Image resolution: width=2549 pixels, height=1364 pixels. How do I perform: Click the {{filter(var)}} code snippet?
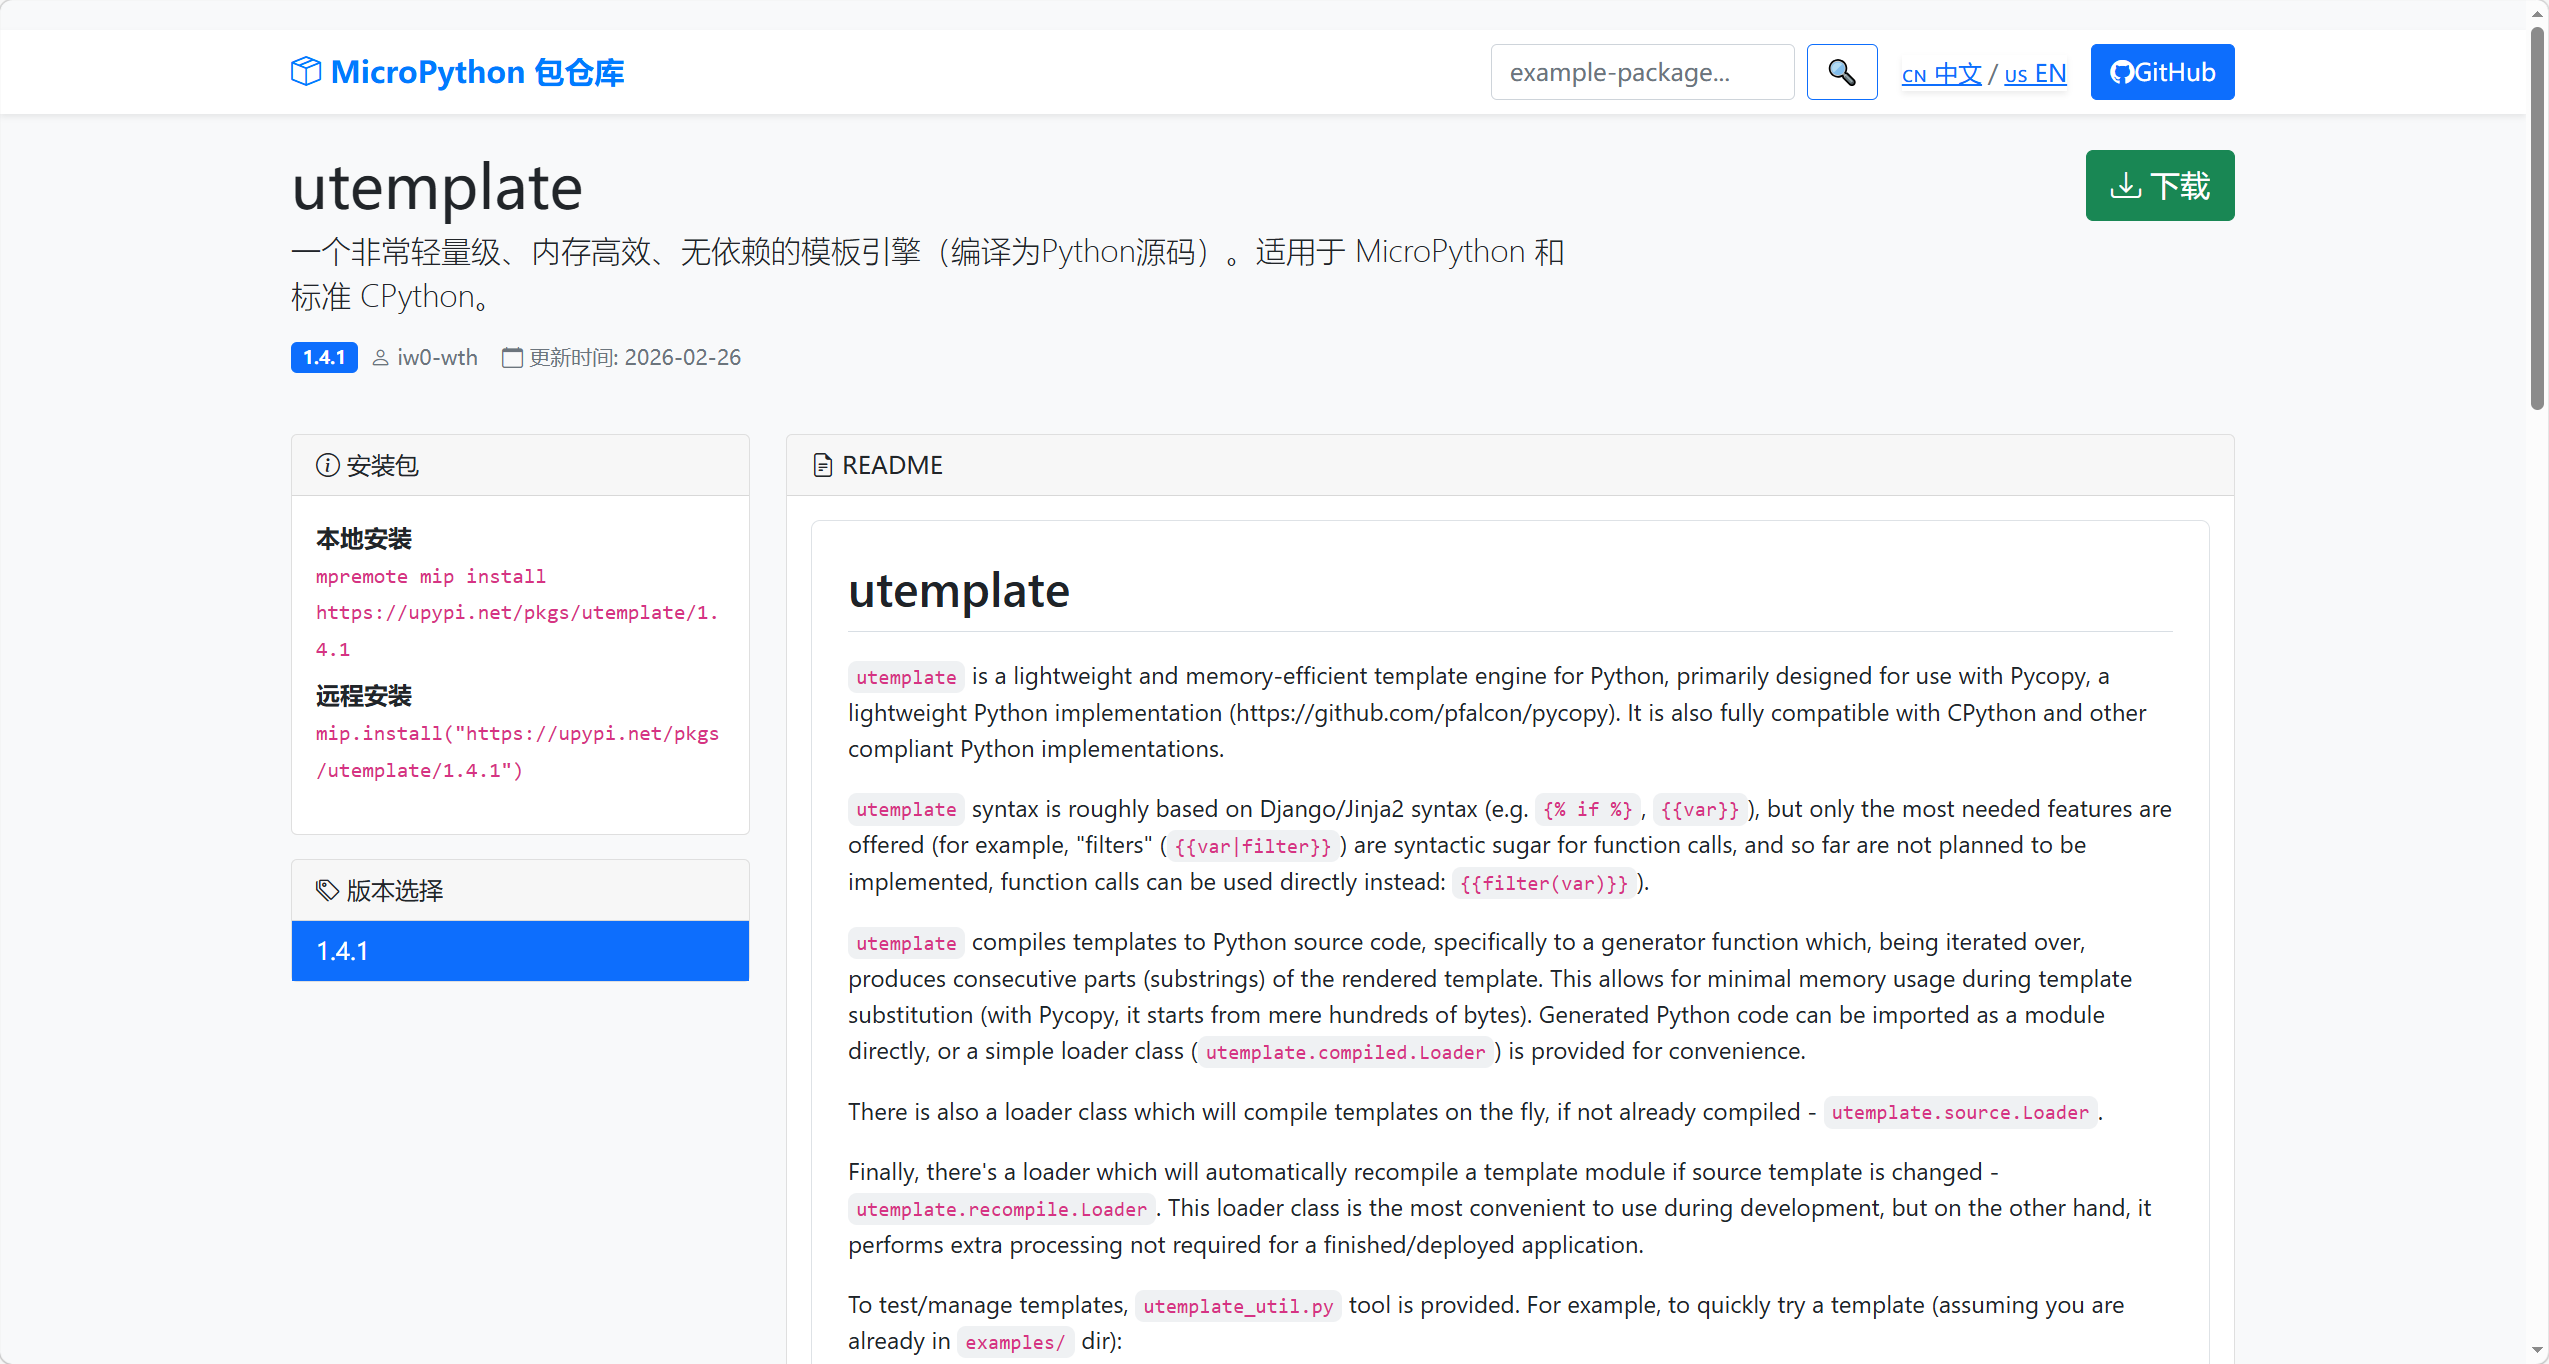(1543, 883)
